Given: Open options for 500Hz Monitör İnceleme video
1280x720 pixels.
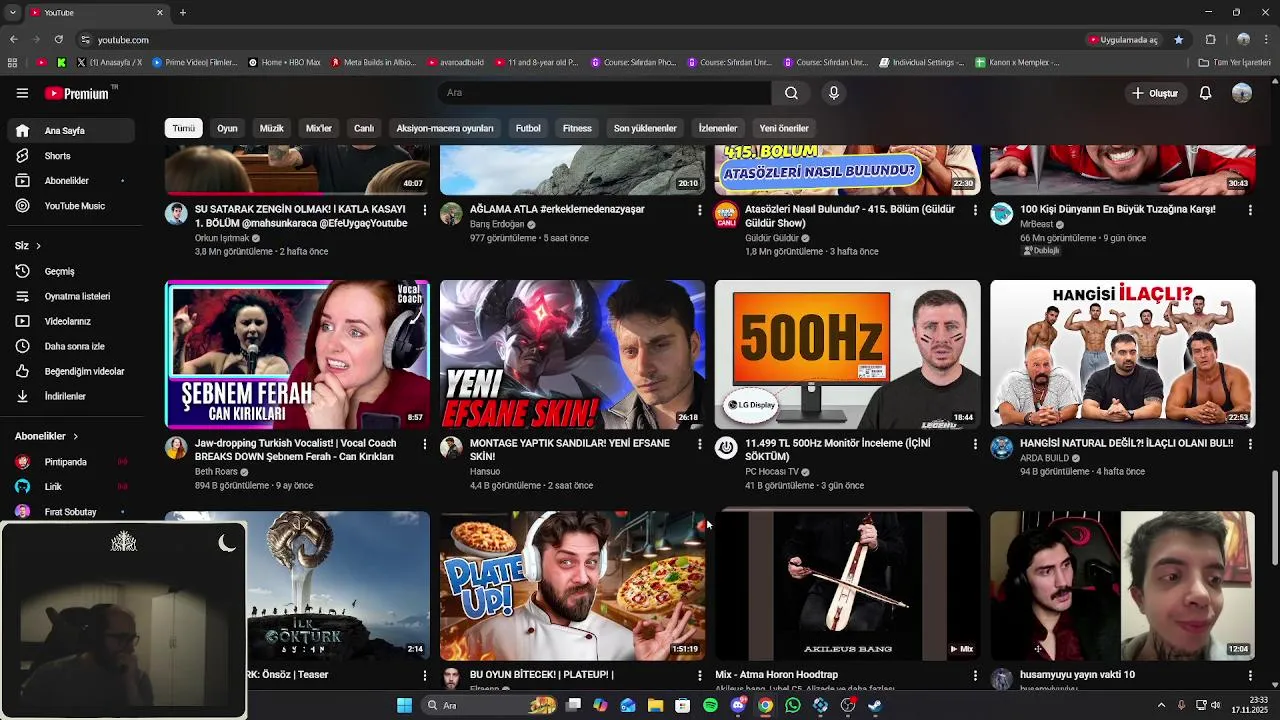Looking at the screenshot, I should [975, 444].
